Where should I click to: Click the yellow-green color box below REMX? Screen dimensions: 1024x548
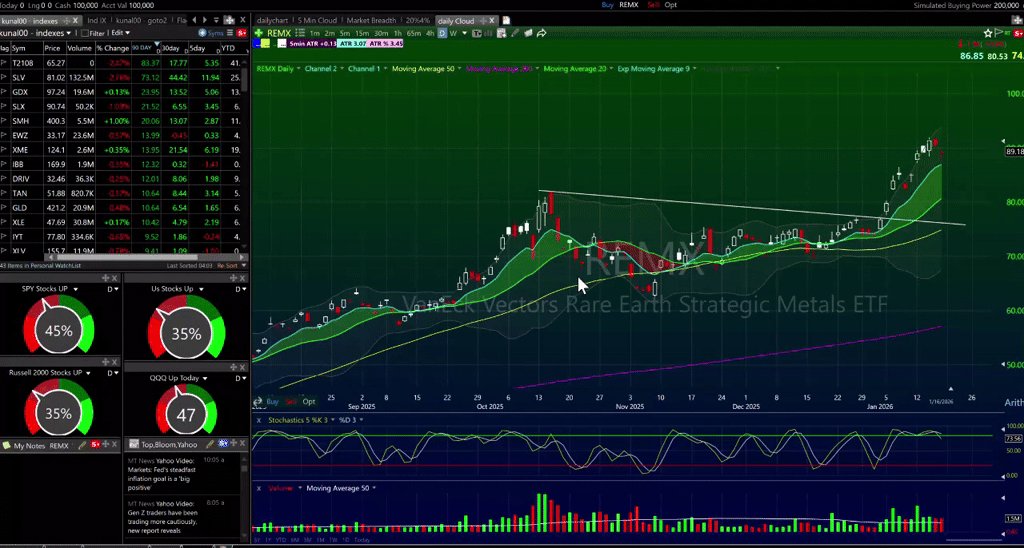[265, 43]
